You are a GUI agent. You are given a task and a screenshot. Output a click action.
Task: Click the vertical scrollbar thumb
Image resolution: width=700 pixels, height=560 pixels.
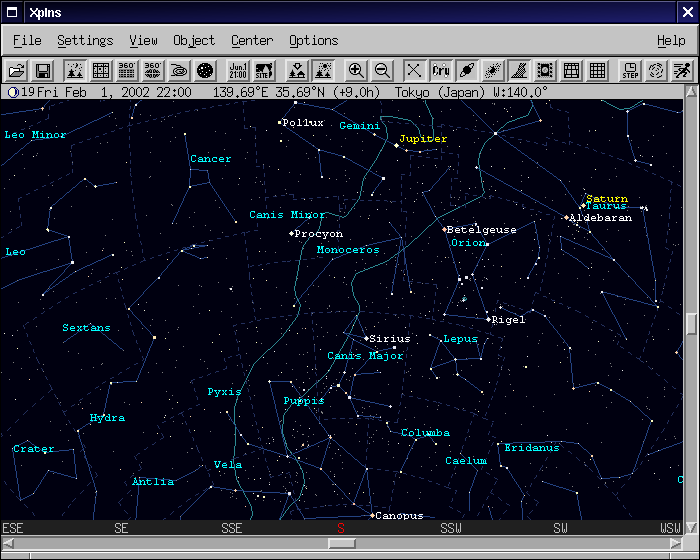(x=691, y=324)
